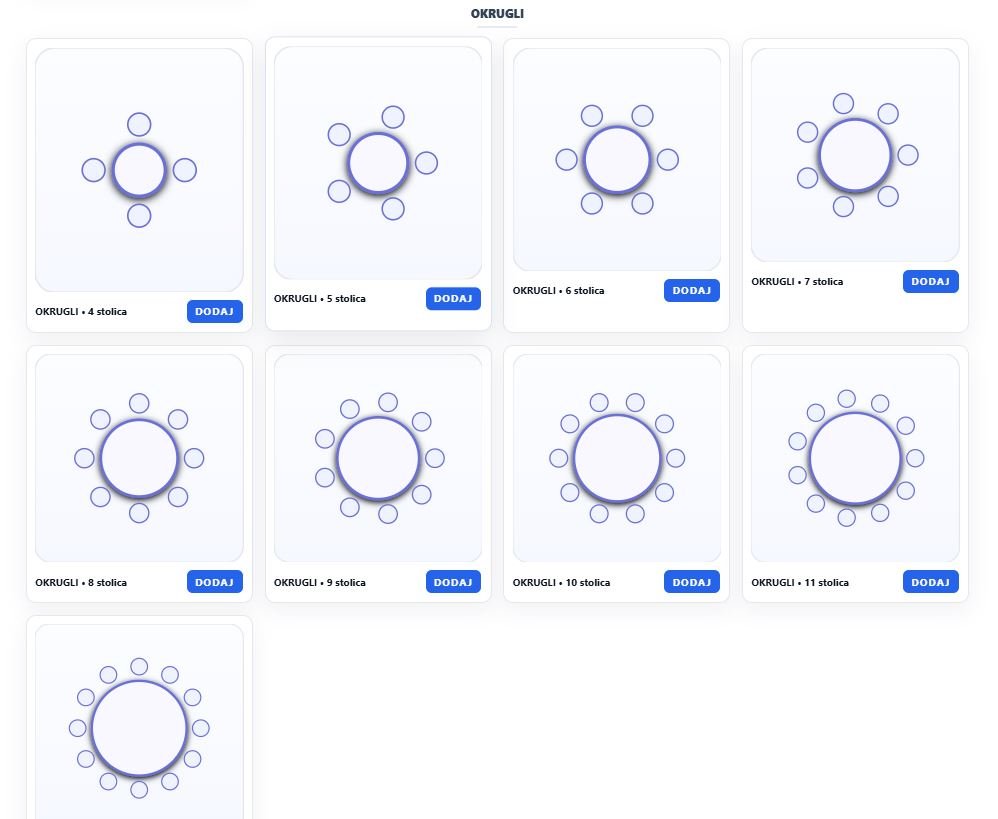This screenshot has width=998, height=819.
Task: Hit the DODAJ button for 7 stolica
Action: click(x=930, y=282)
